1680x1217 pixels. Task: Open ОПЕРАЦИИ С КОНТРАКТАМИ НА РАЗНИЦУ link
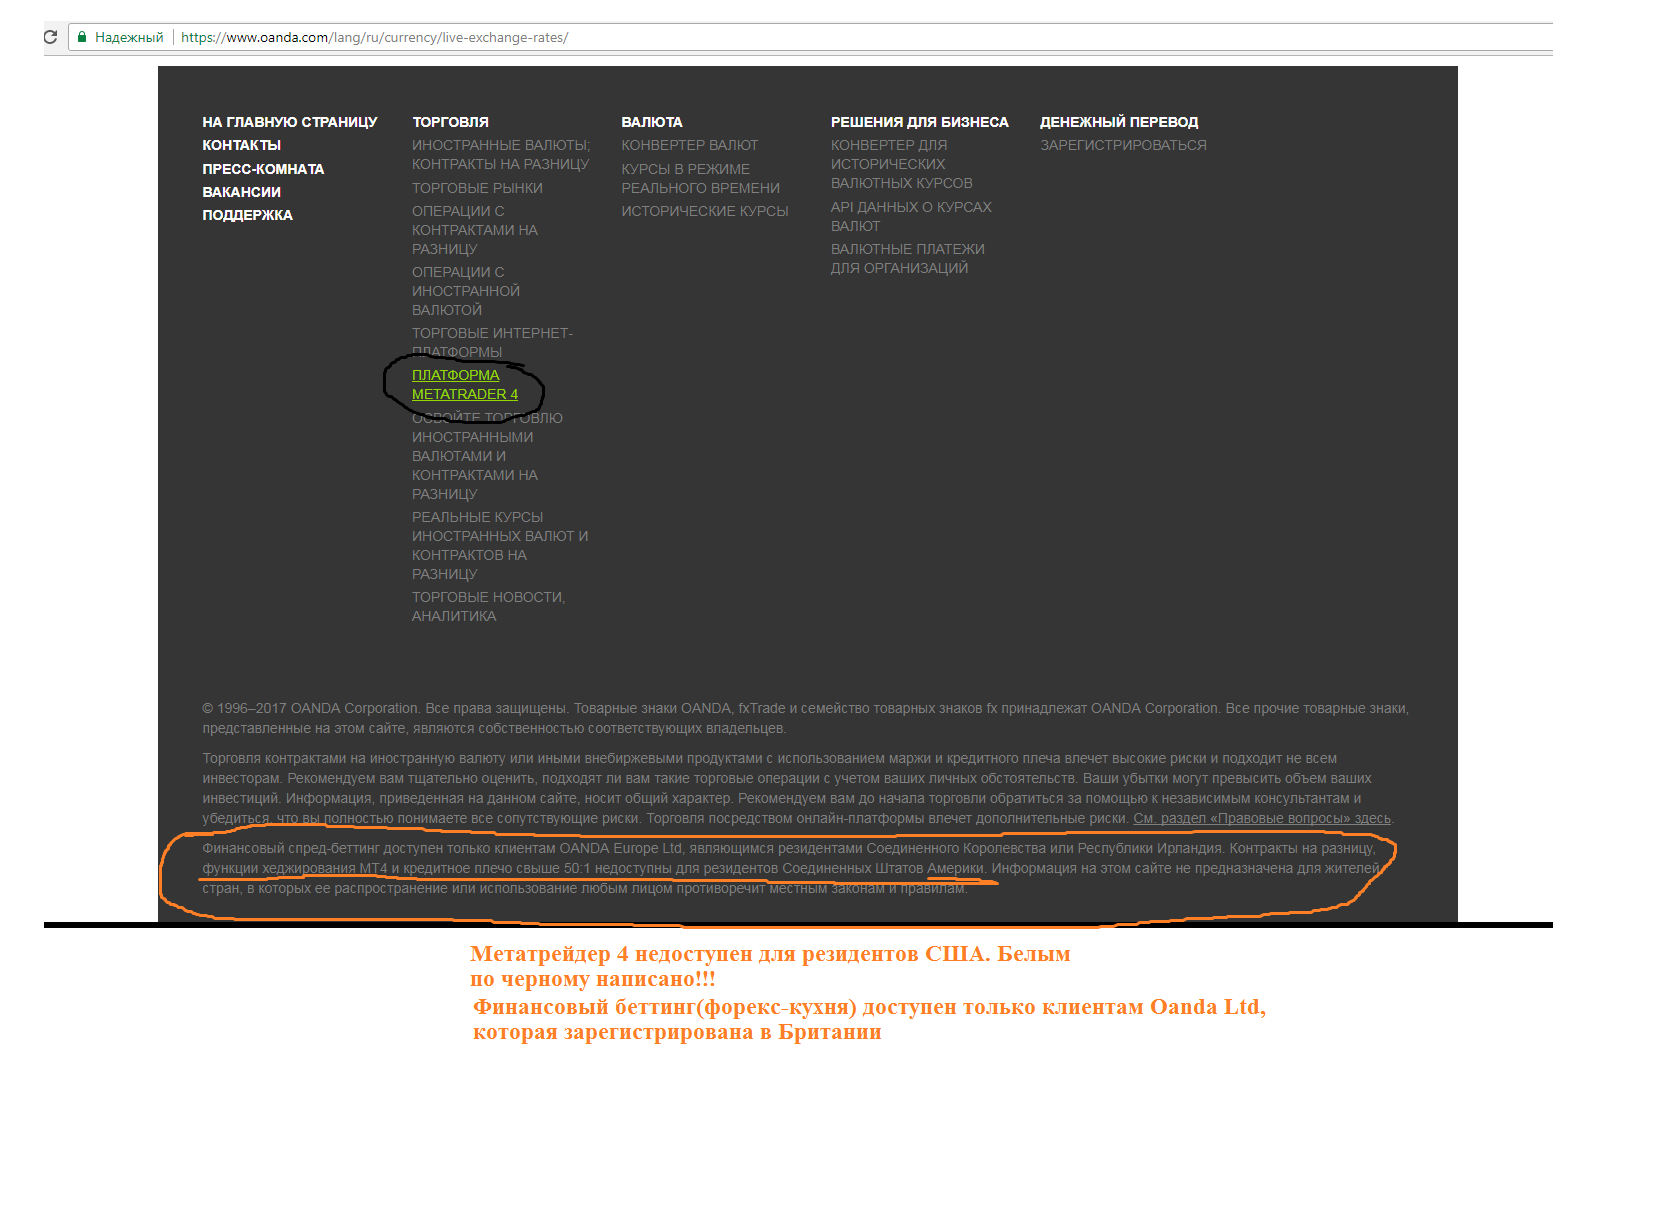475,230
